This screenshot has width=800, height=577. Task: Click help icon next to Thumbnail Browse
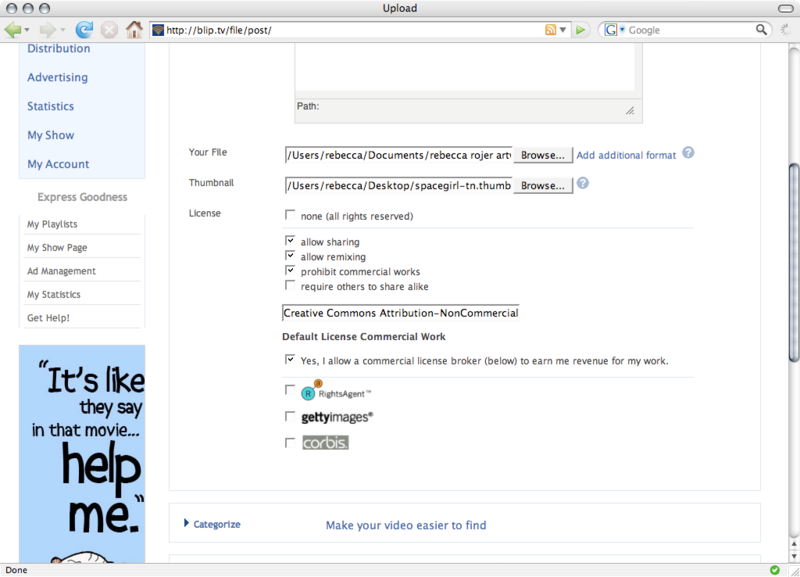pos(583,183)
